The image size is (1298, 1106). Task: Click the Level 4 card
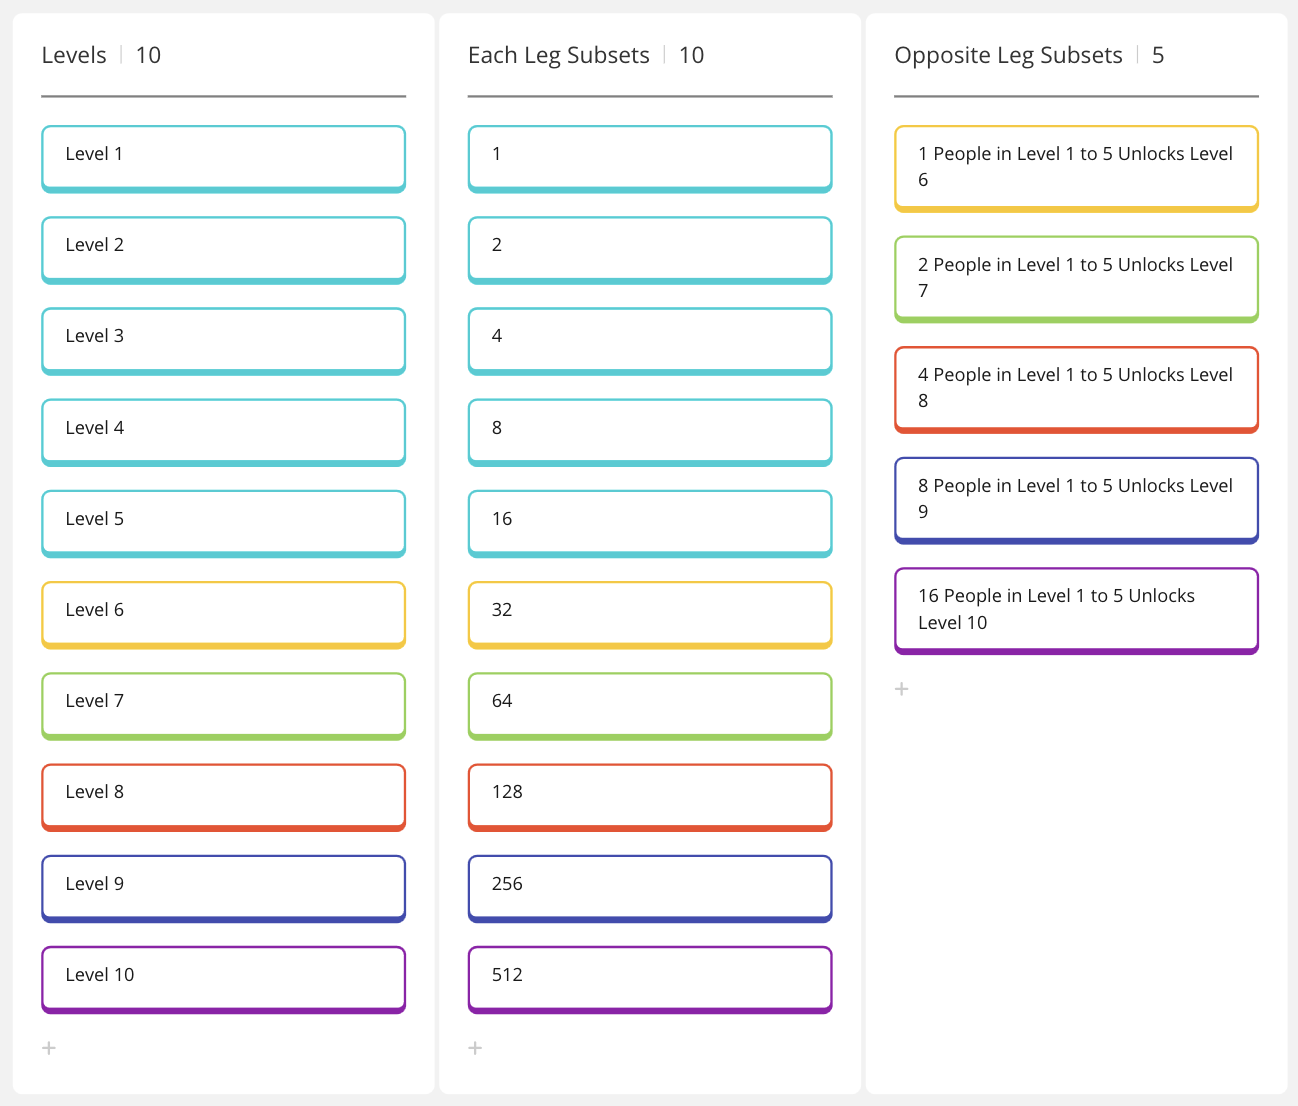pos(224,433)
